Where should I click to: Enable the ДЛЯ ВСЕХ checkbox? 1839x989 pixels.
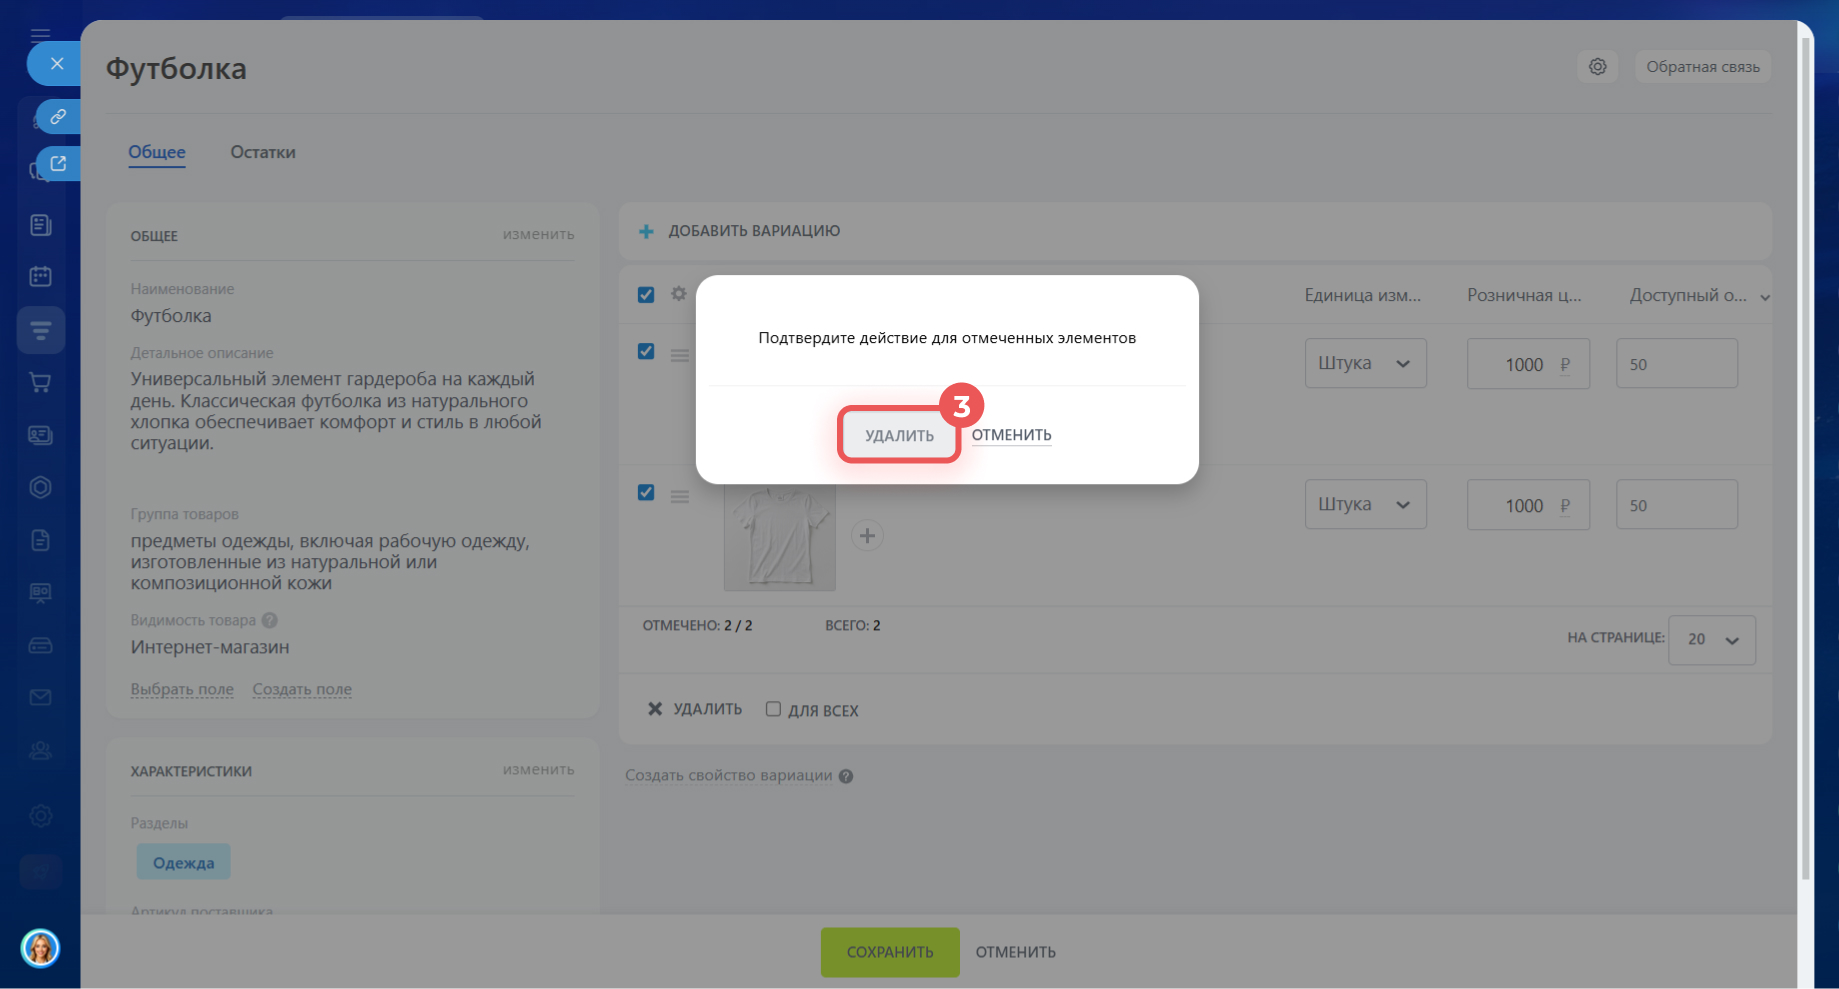[x=773, y=709]
